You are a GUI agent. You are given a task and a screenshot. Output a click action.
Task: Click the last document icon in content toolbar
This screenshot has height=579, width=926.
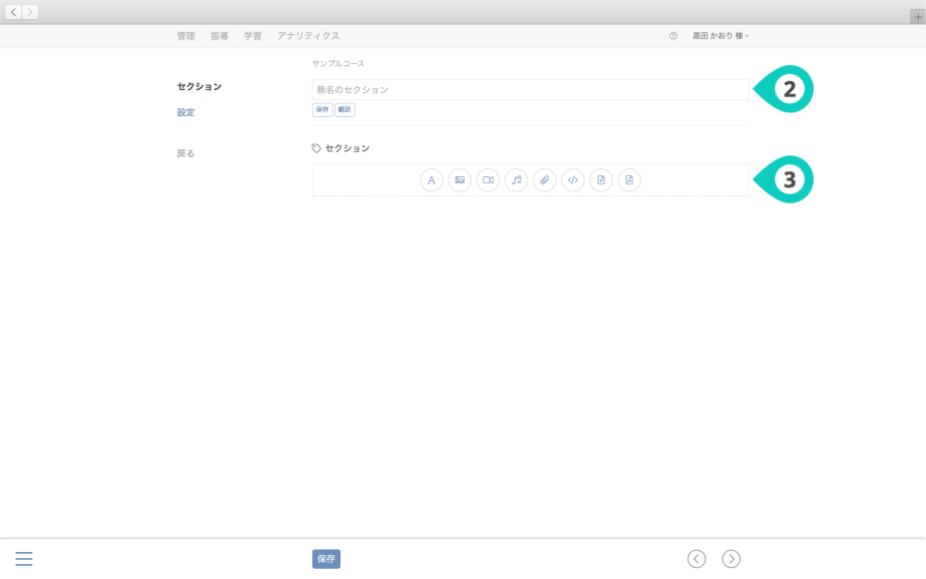[629, 180]
